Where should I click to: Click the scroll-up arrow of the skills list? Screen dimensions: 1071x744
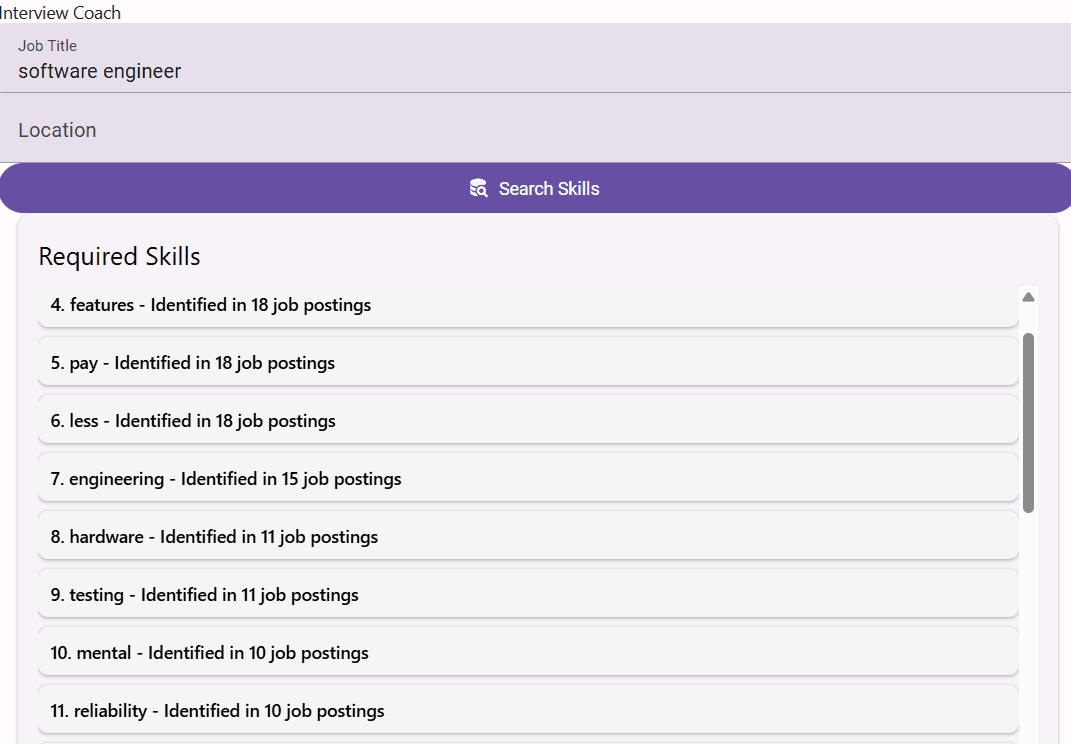click(1028, 297)
